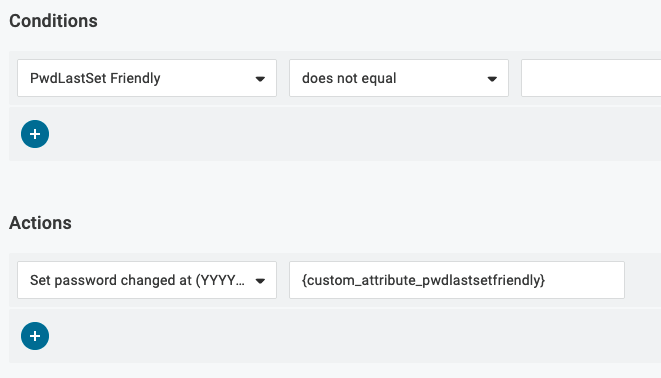This screenshot has width=661, height=378.
Task: Place cursor at end of custom attribute text
Action: point(547,280)
